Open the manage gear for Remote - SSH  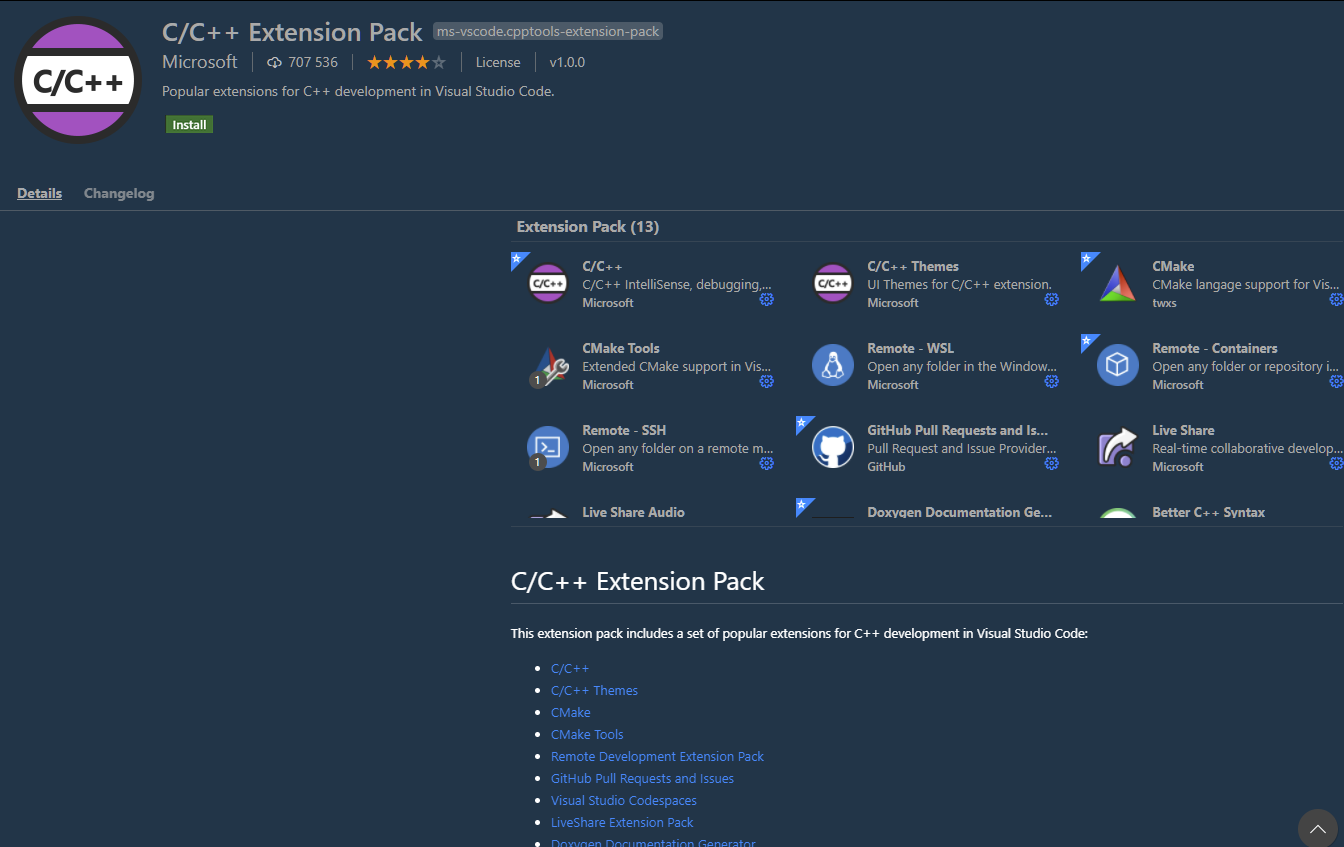767,463
